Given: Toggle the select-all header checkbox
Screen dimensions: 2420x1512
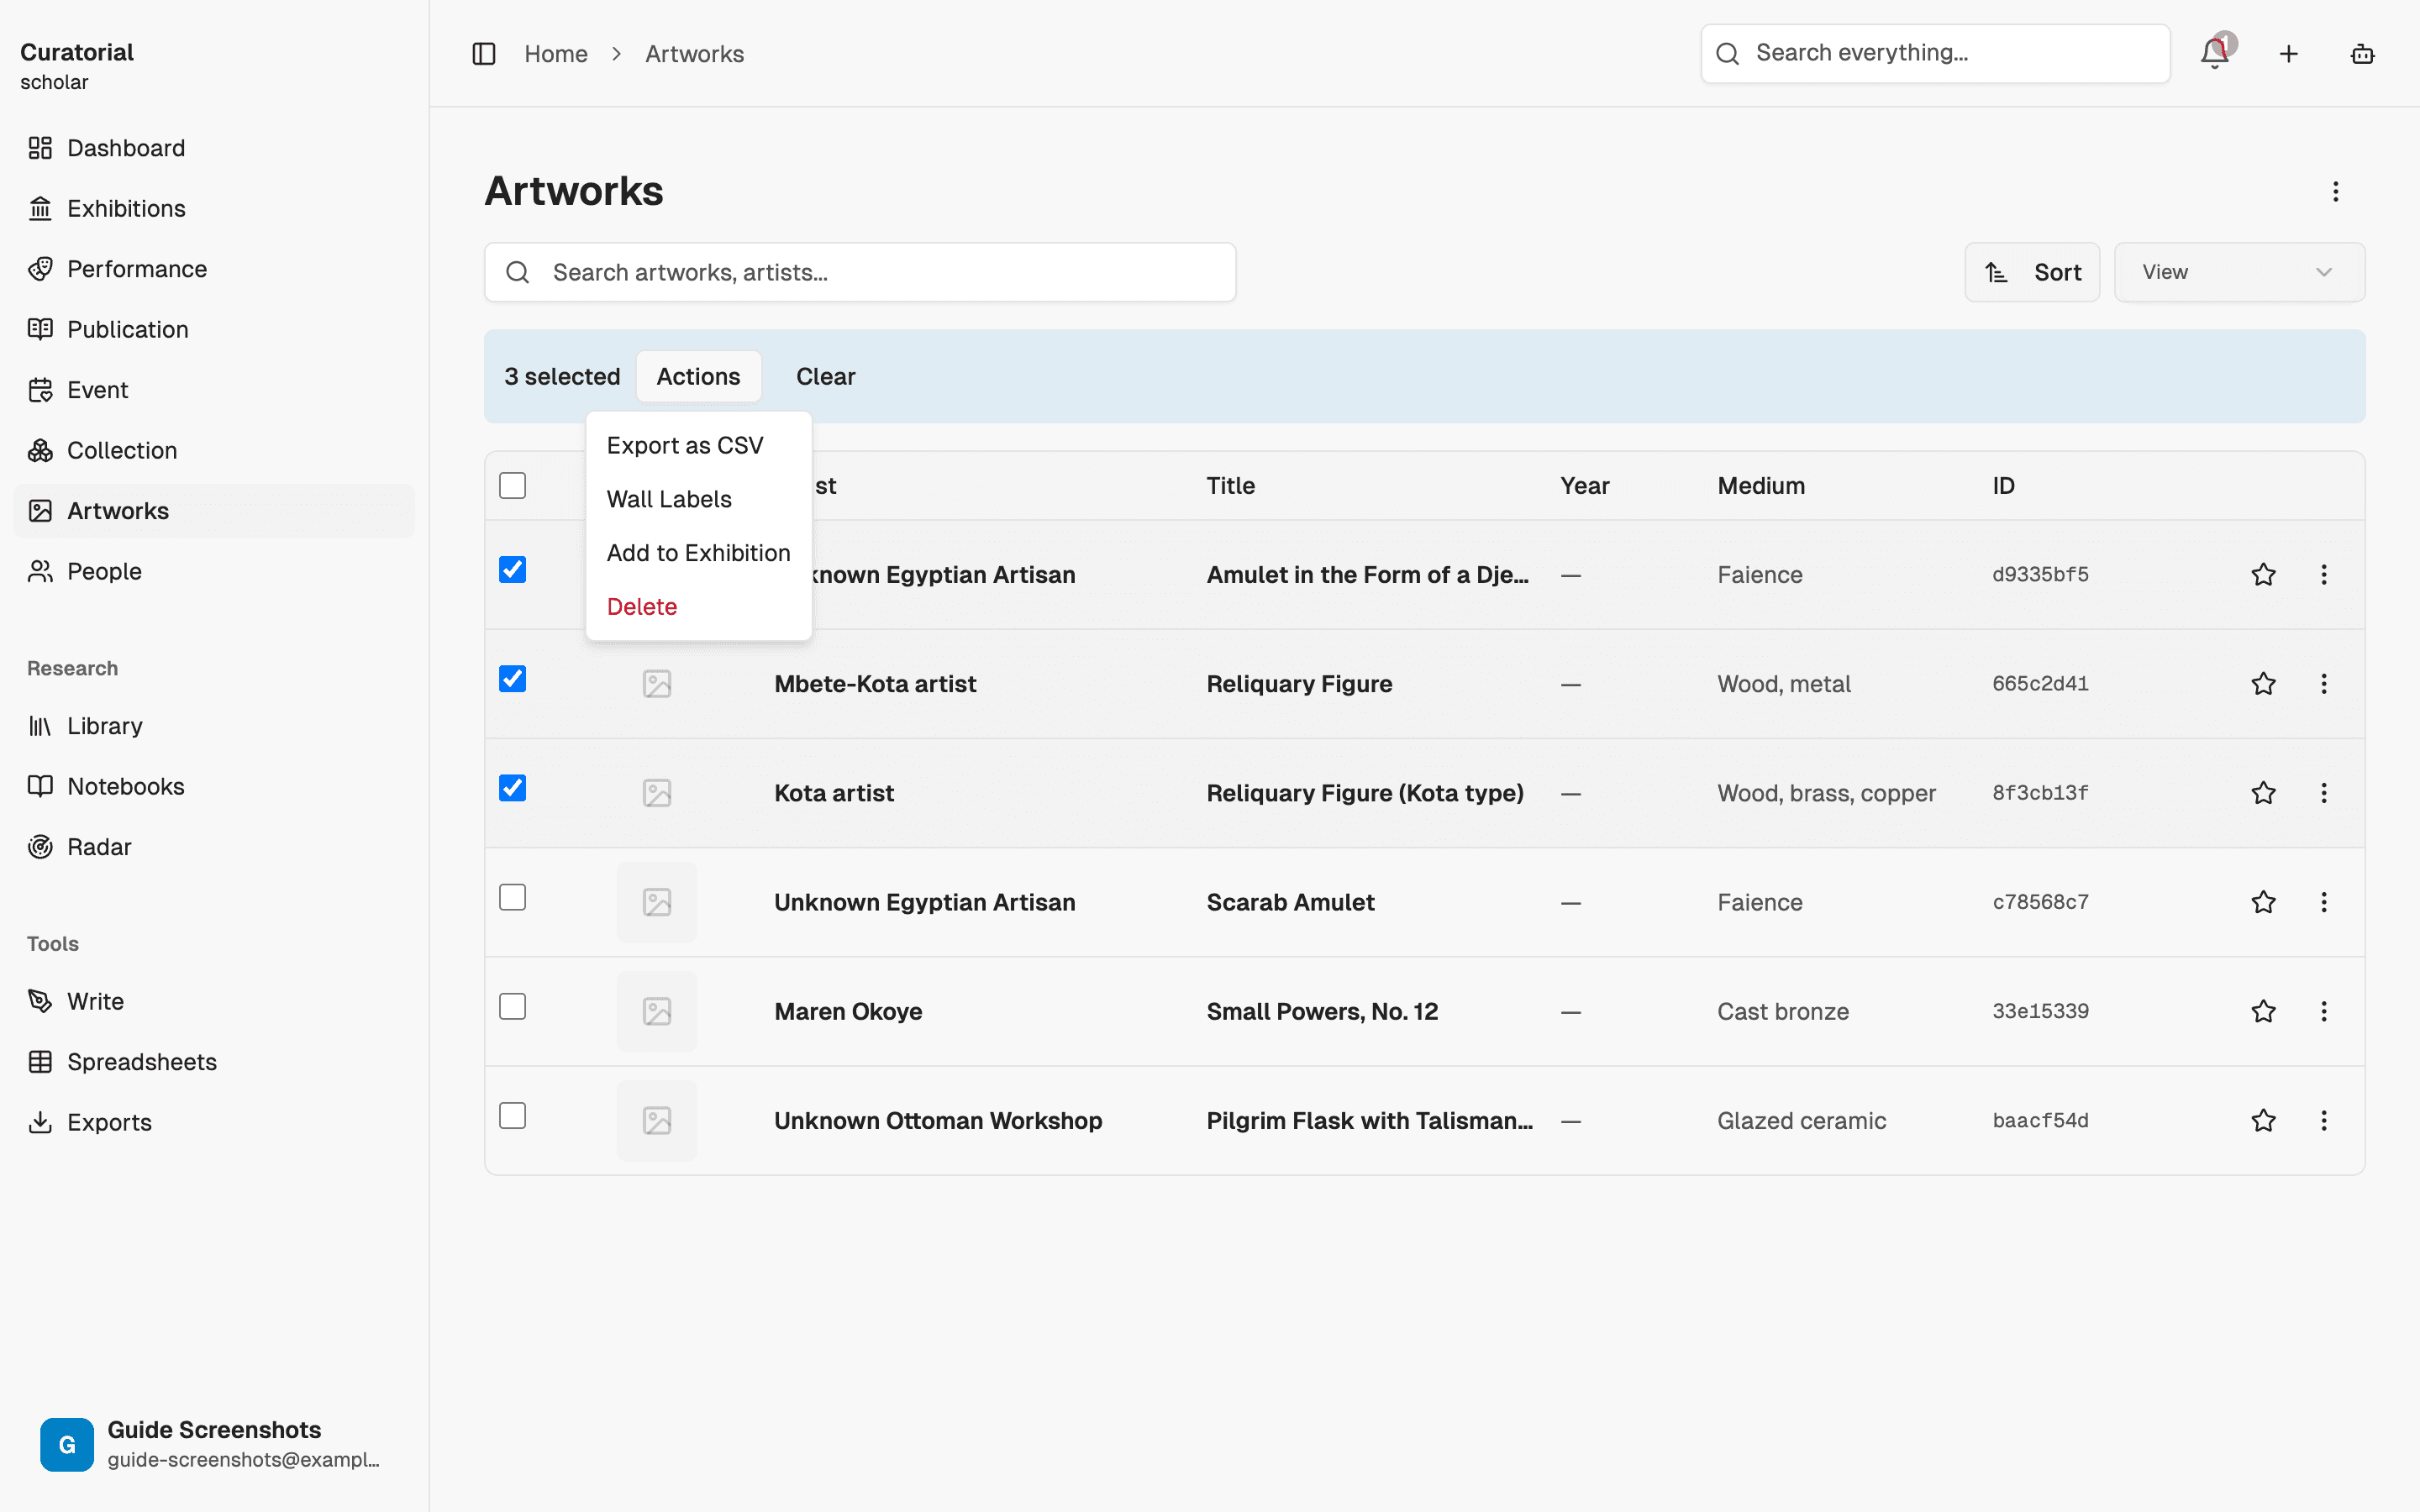Looking at the screenshot, I should coord(512,485).
